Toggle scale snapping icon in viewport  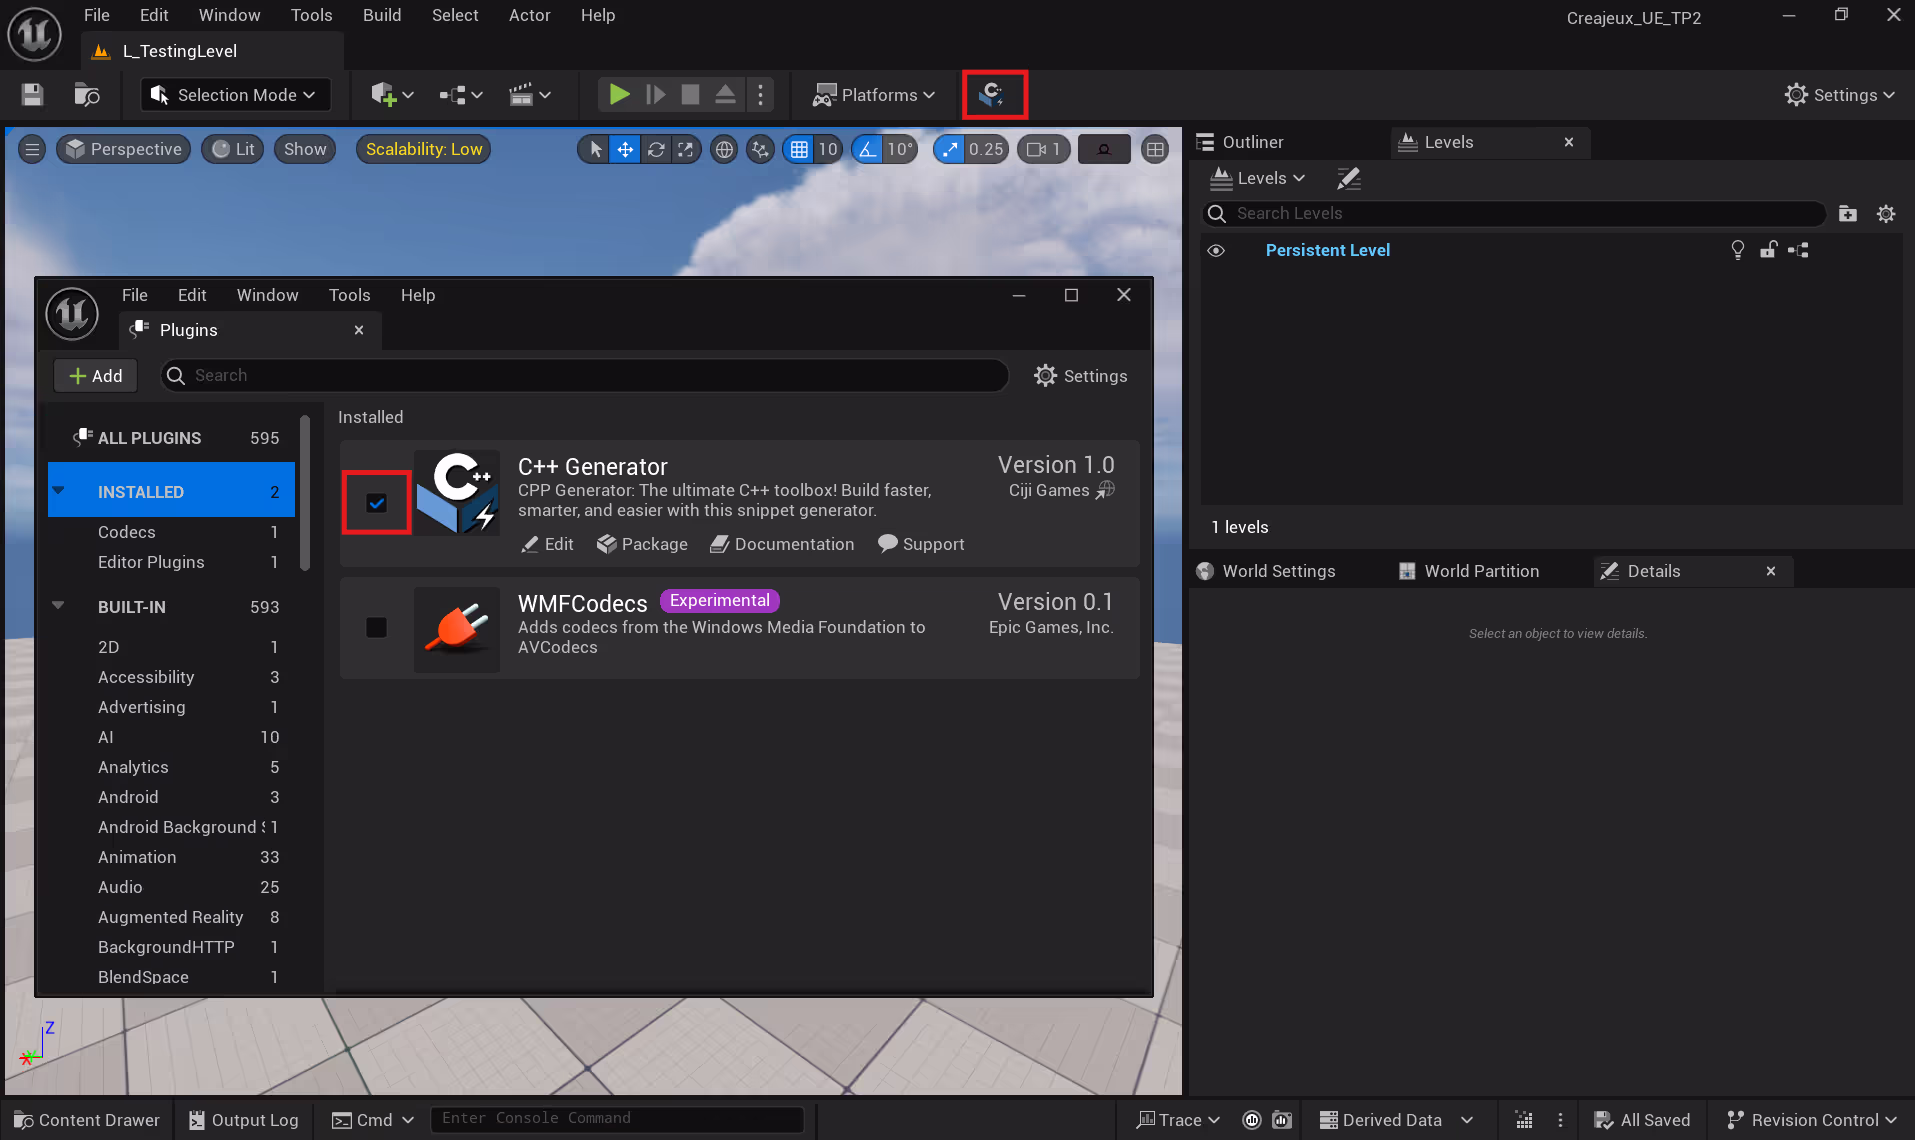948,149
